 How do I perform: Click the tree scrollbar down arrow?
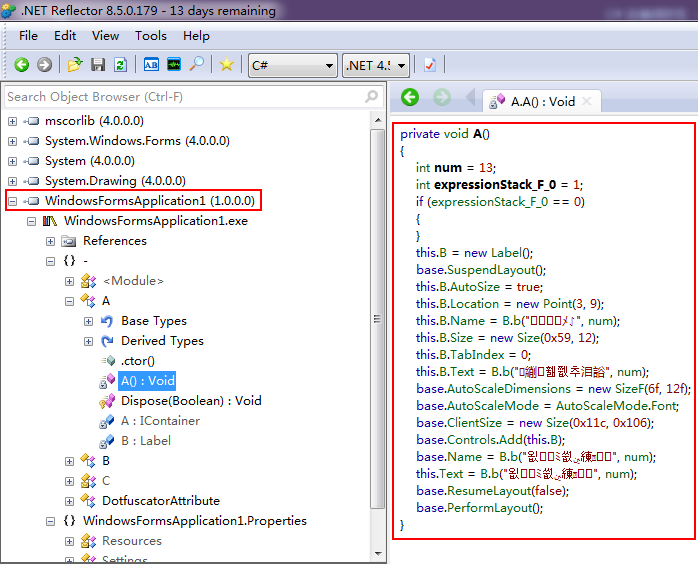378,554
